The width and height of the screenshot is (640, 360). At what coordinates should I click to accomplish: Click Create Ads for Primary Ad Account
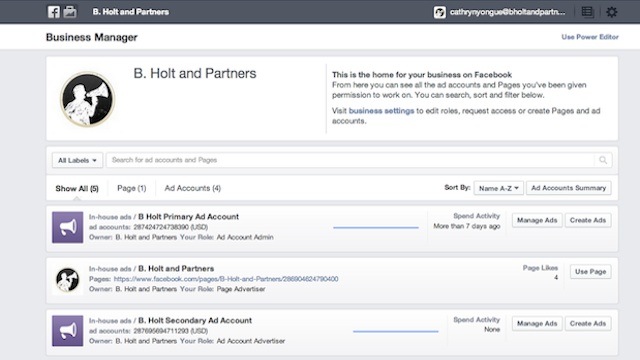[588, 220]
